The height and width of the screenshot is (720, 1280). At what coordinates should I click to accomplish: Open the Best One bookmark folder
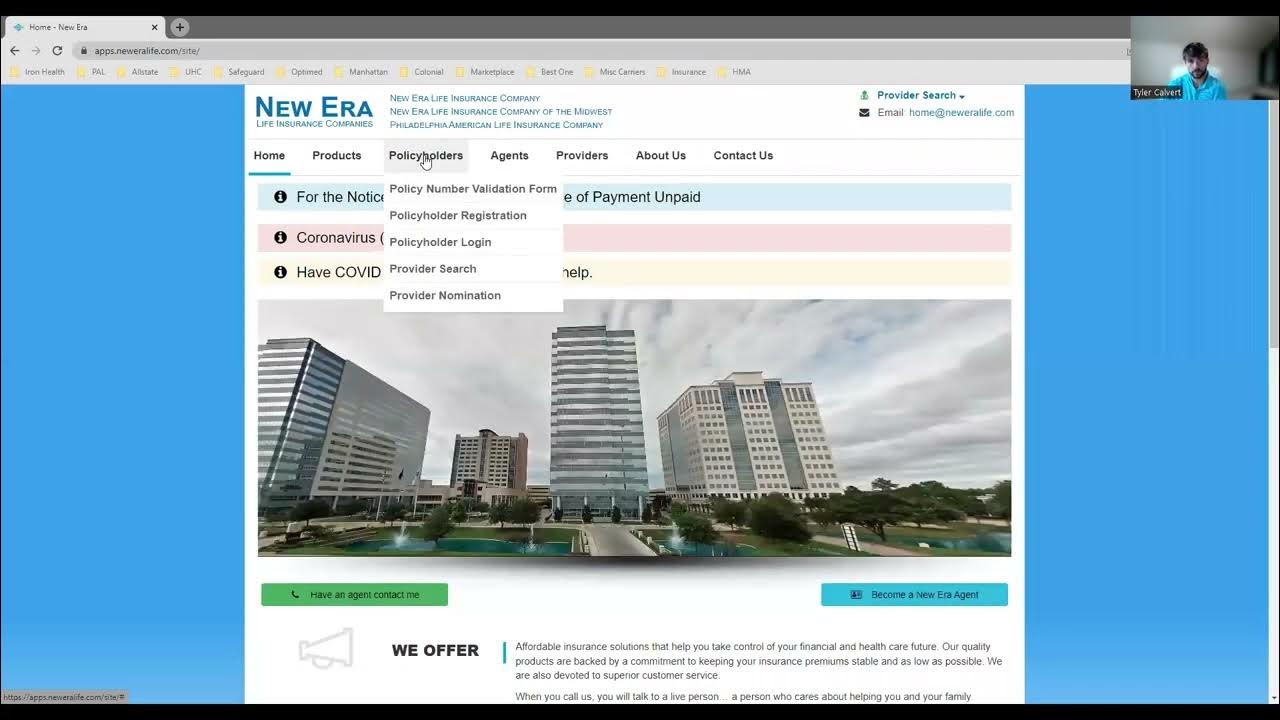click(x=550, y=72)
